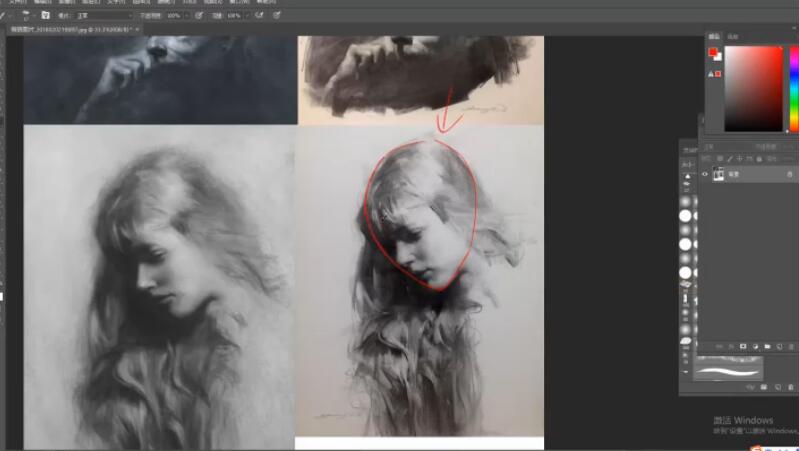Delete brush with brush panel trash icon
The width and height of the screenshot is (799, 451).
(790, 387)
